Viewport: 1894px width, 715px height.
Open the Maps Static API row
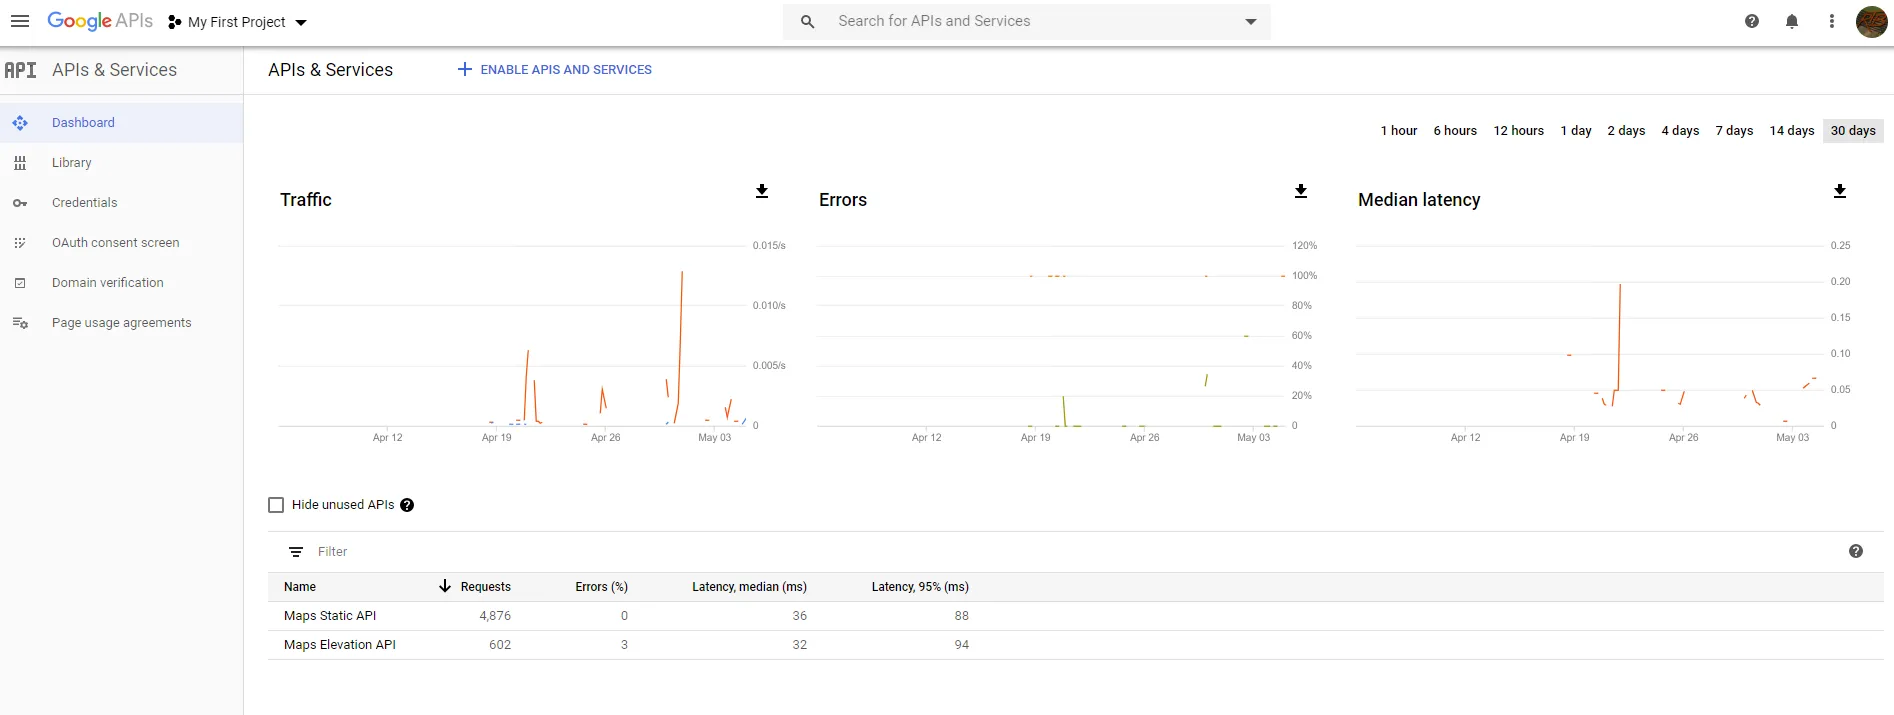pyautogui.click(x=1076, y=616)
